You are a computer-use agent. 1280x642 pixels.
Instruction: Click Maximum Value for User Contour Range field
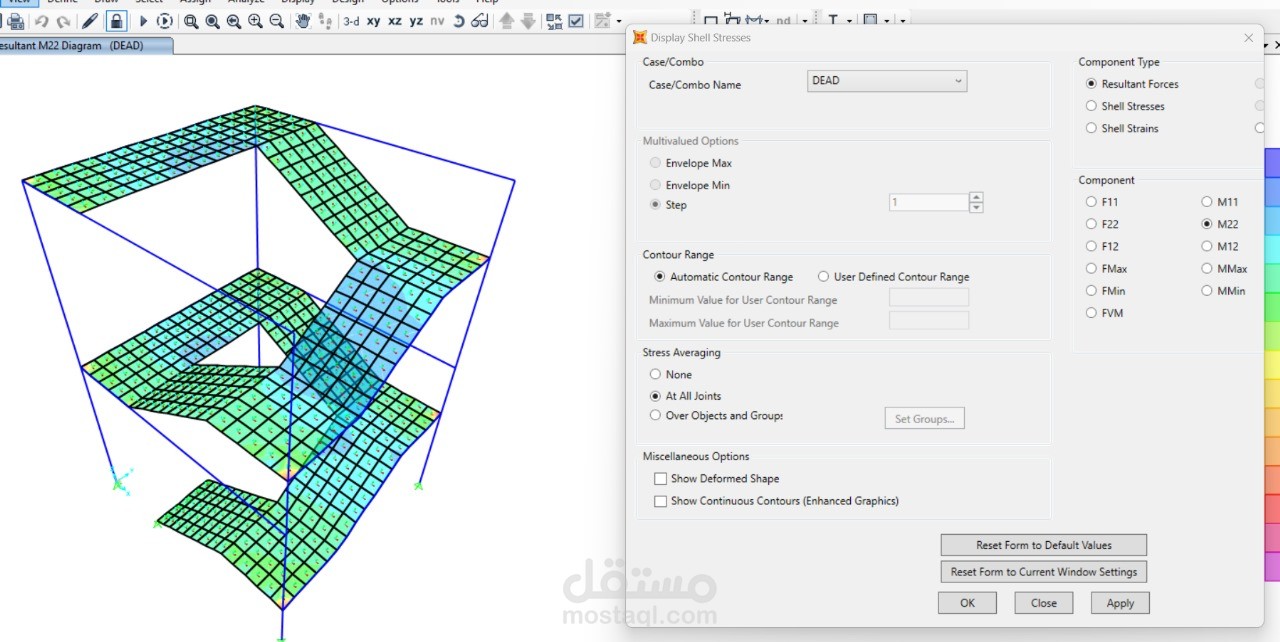929,321
